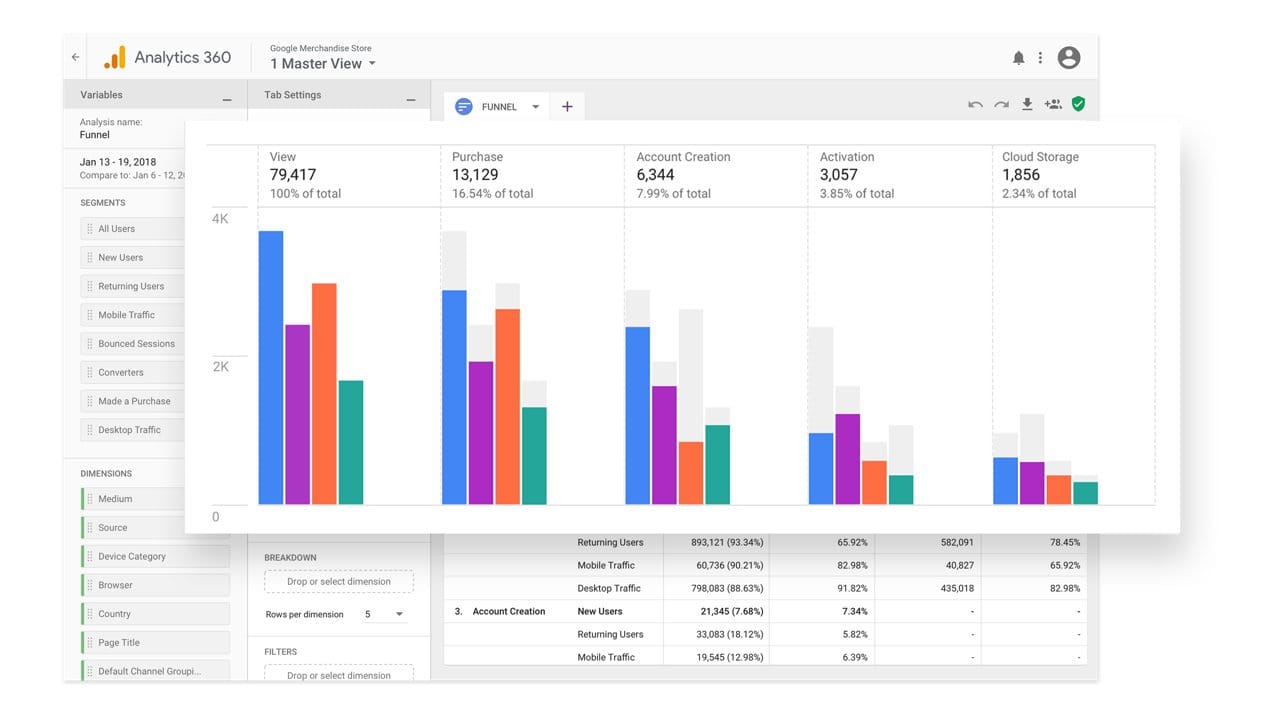Click the Account Creation step header

[x=716, y=175]
